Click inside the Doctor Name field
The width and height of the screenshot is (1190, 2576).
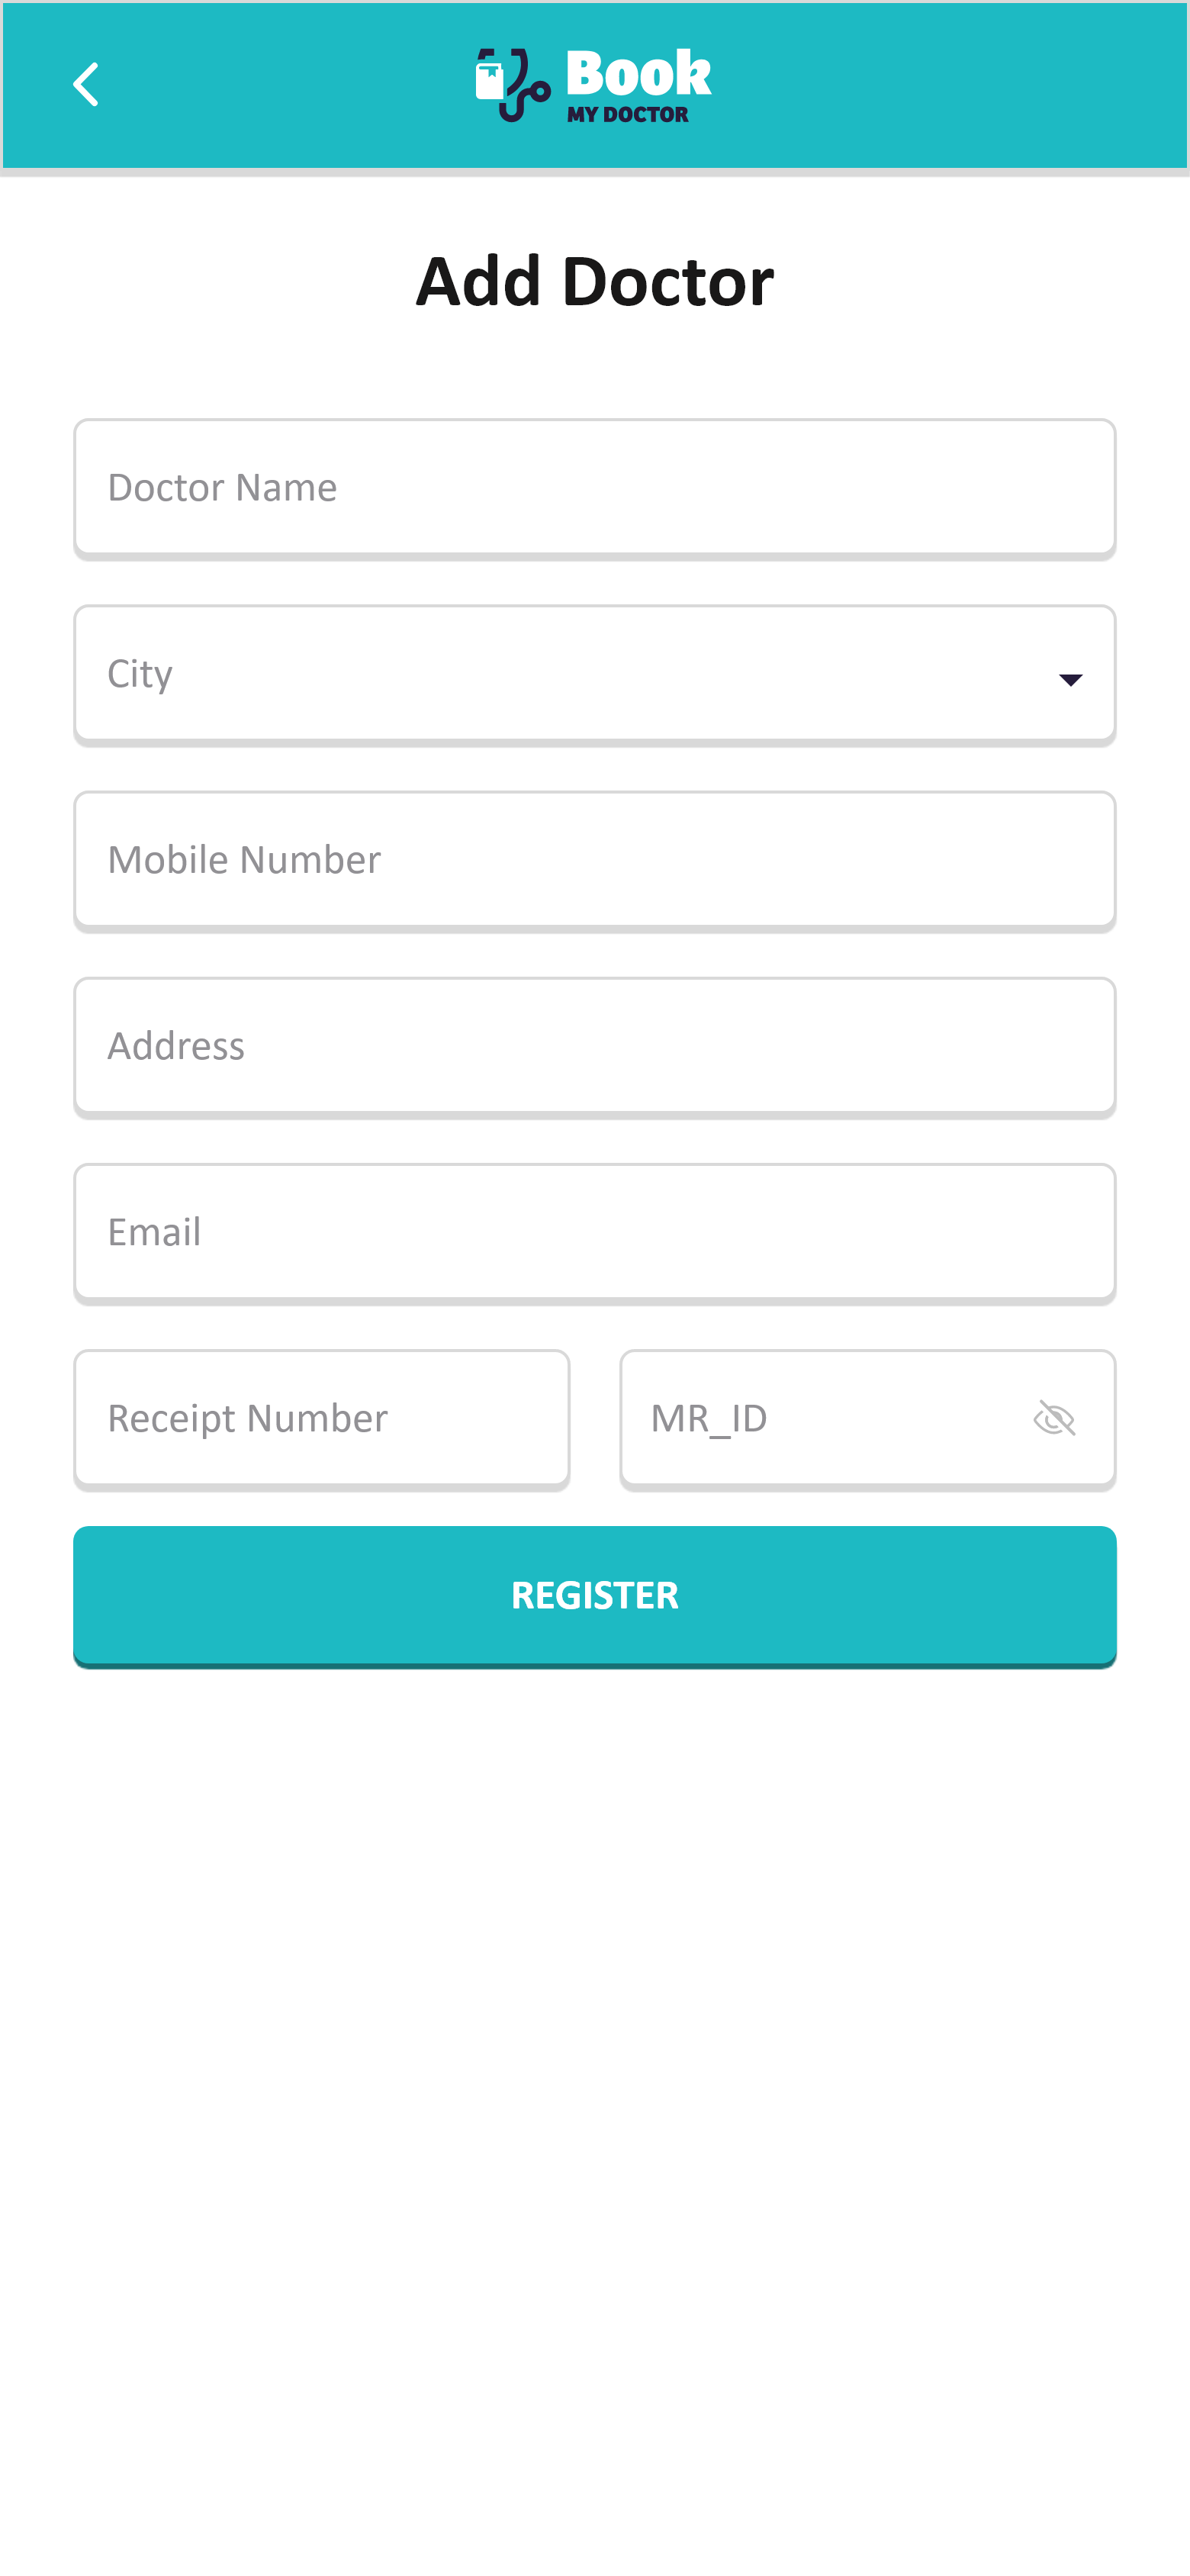[x=594, y=487]
